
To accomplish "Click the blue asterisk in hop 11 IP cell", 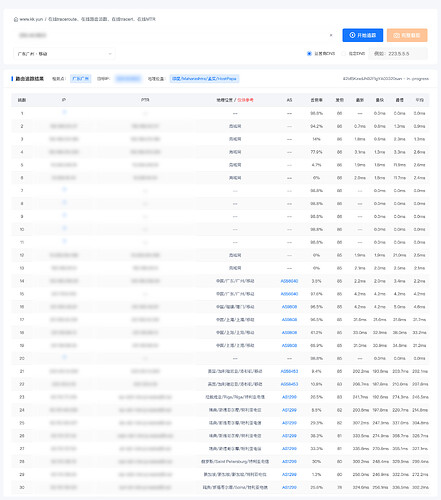I will click(x=64, y=241).
